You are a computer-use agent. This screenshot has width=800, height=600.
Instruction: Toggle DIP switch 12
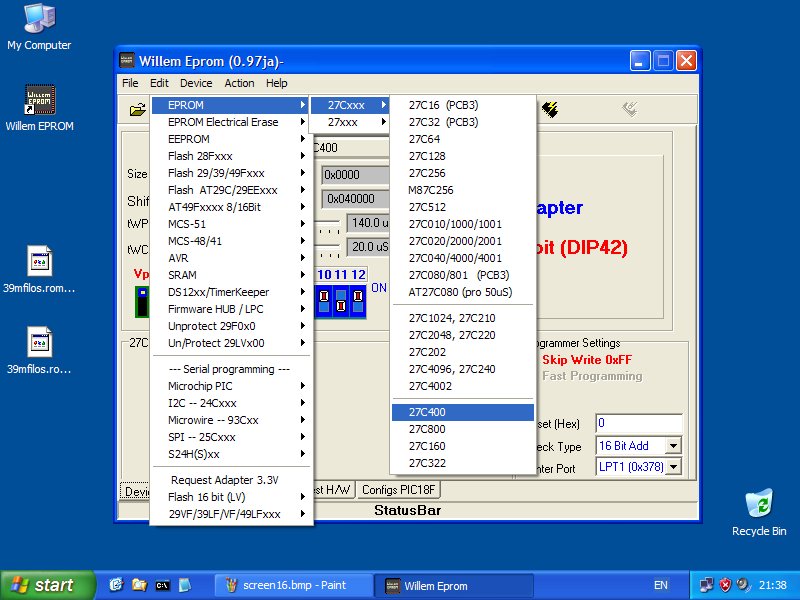point(358,301)
